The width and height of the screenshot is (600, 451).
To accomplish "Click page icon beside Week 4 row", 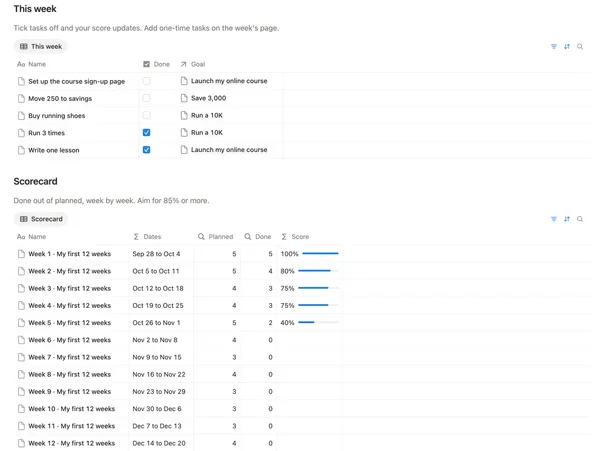I will 21,305.
